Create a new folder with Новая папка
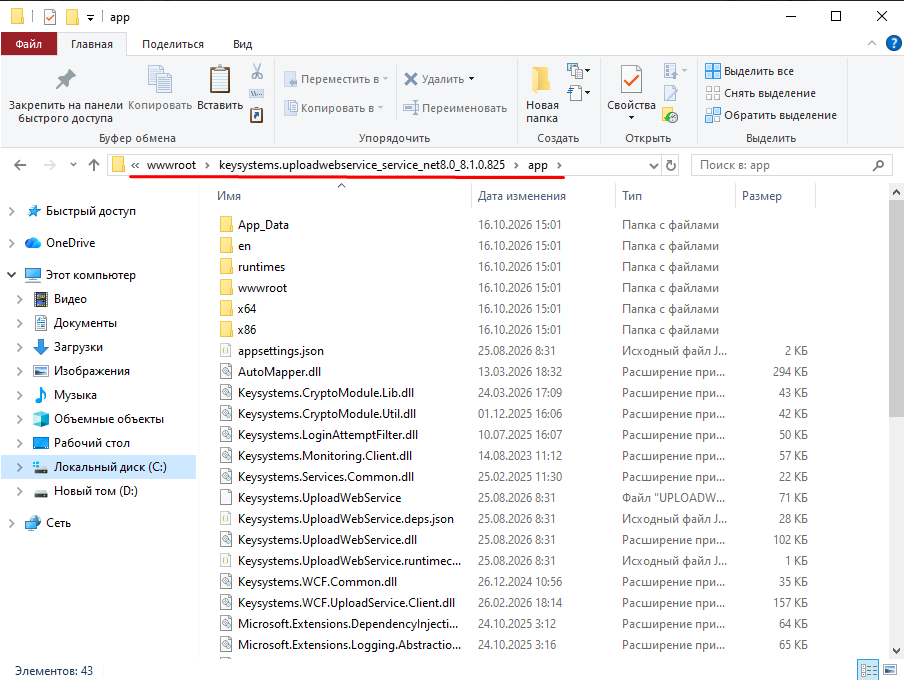This screenshot has height=680, width=904. click(542, 94)
